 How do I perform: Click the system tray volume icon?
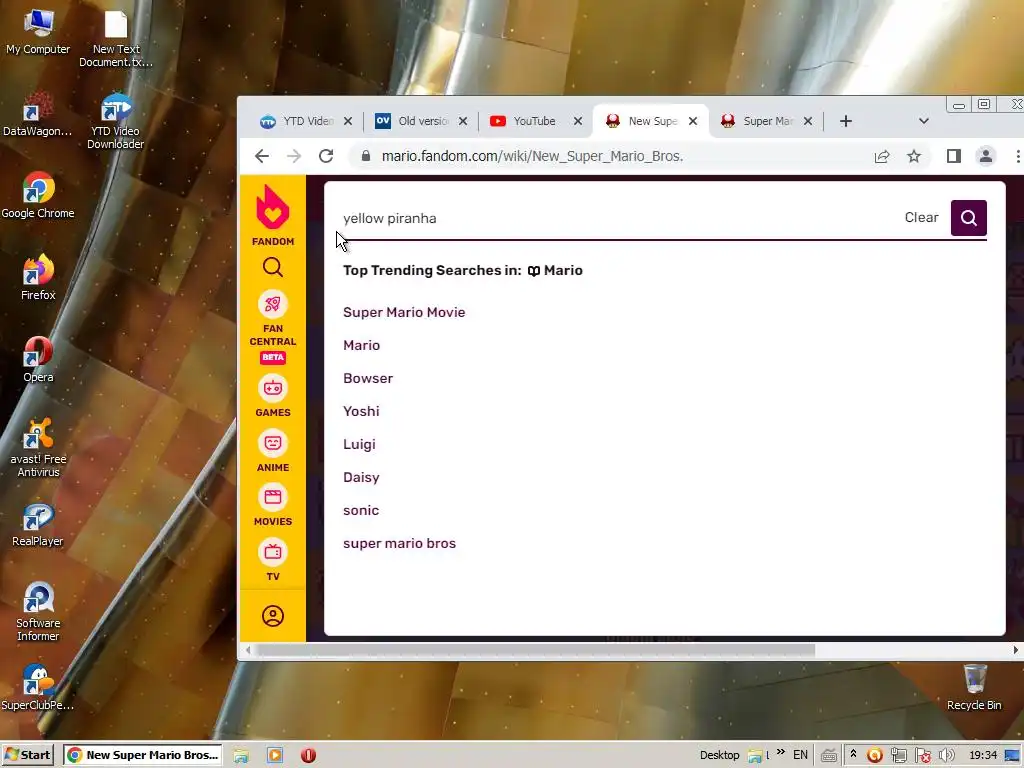click(947, 755)
